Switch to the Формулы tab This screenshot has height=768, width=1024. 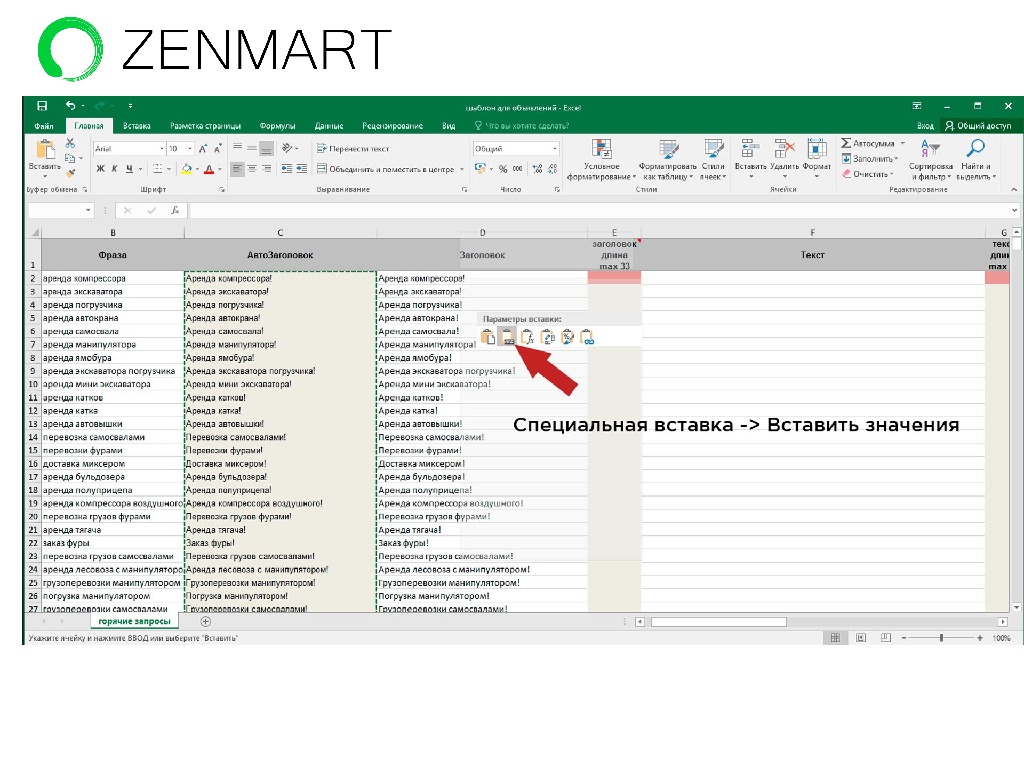click(278, 126)
